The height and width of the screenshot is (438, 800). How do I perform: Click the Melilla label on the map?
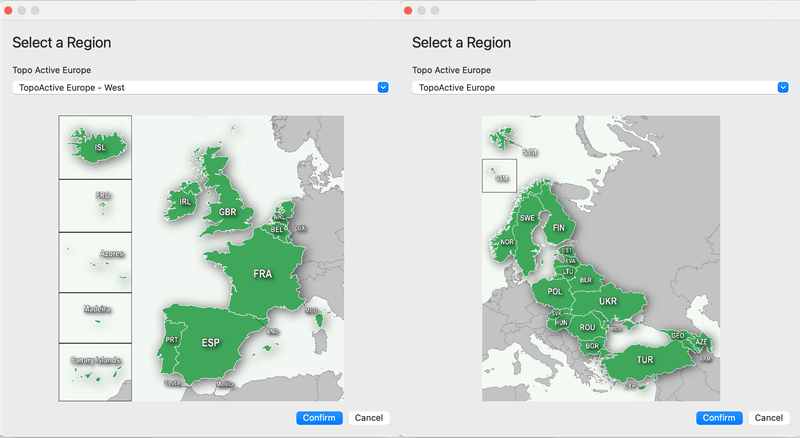tap(225, 384)
